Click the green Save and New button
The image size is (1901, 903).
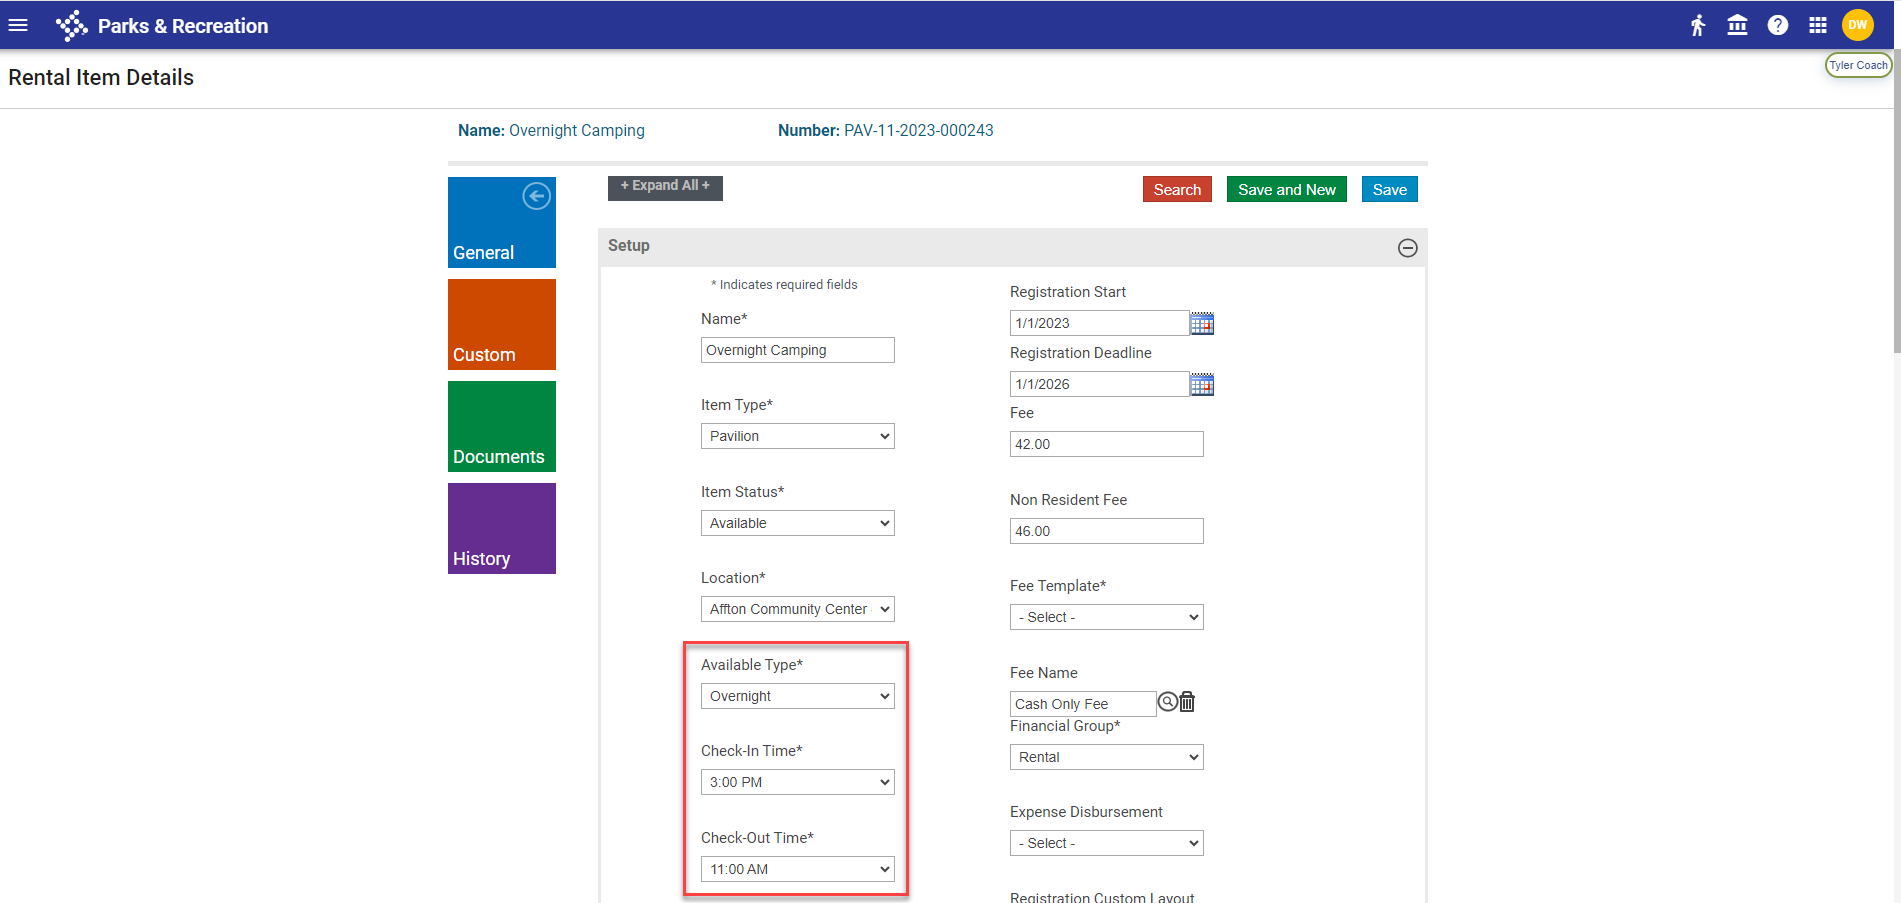pos(1286,190)
